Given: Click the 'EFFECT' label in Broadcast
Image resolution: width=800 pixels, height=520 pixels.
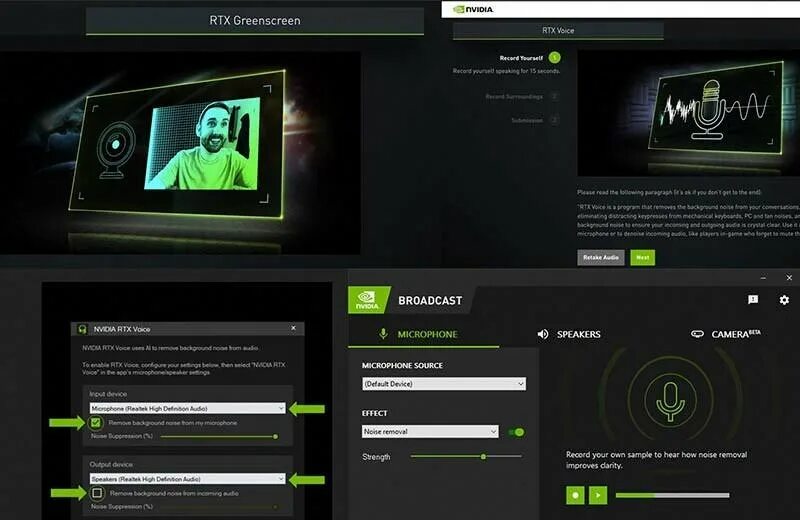Looking at the screenshot, I should point(374,413).
